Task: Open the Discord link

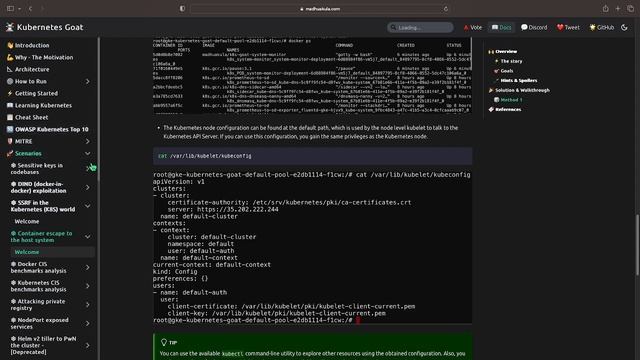Action: [534, 27]
